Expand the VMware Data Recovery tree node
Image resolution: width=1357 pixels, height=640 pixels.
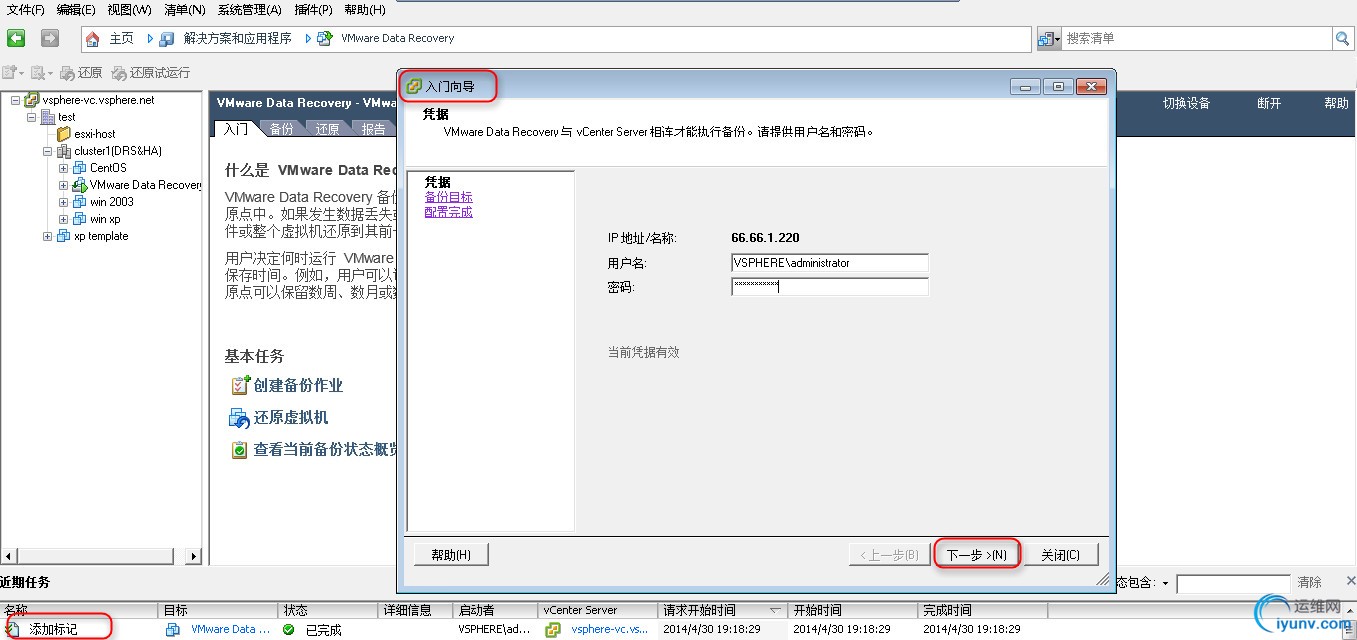[63, 185]
